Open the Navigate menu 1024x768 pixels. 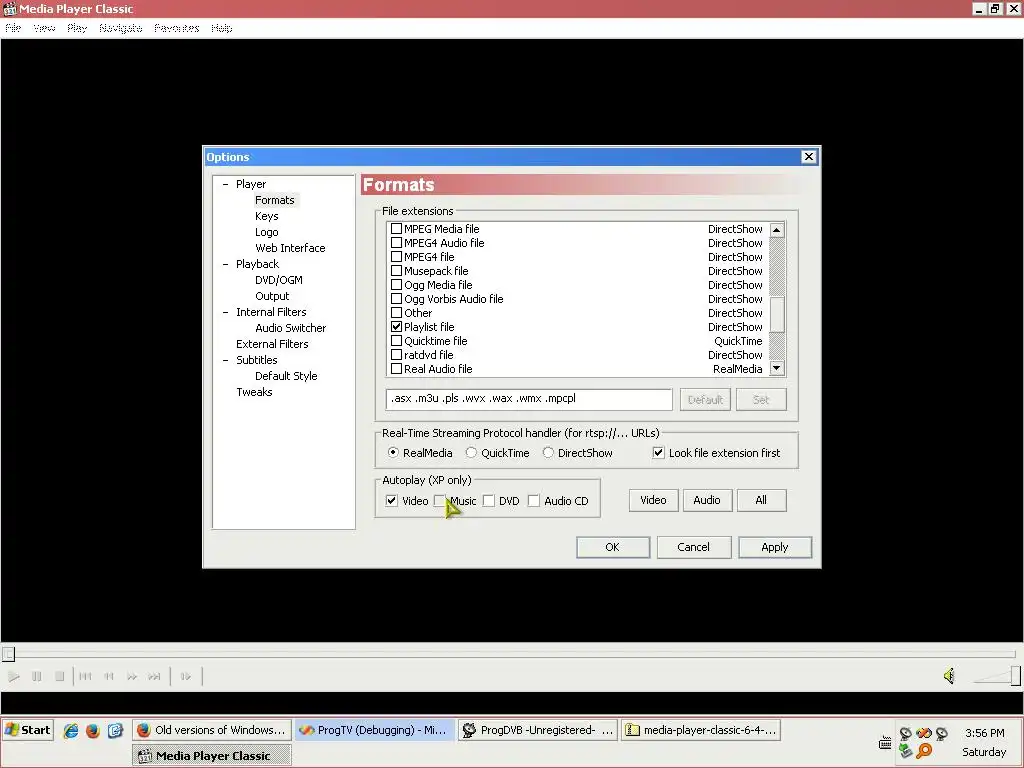pyautogui.click(x=121, y=28)
